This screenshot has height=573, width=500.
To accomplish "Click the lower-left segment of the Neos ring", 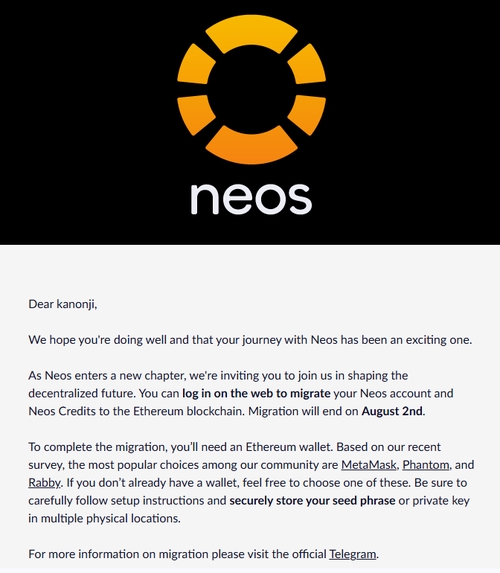I will coord(196,114).
